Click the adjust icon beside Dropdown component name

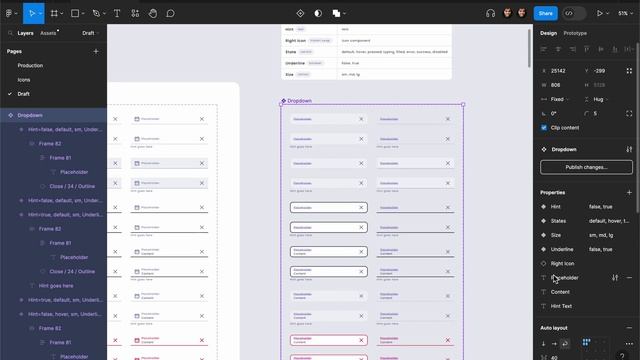coord(629,149)
